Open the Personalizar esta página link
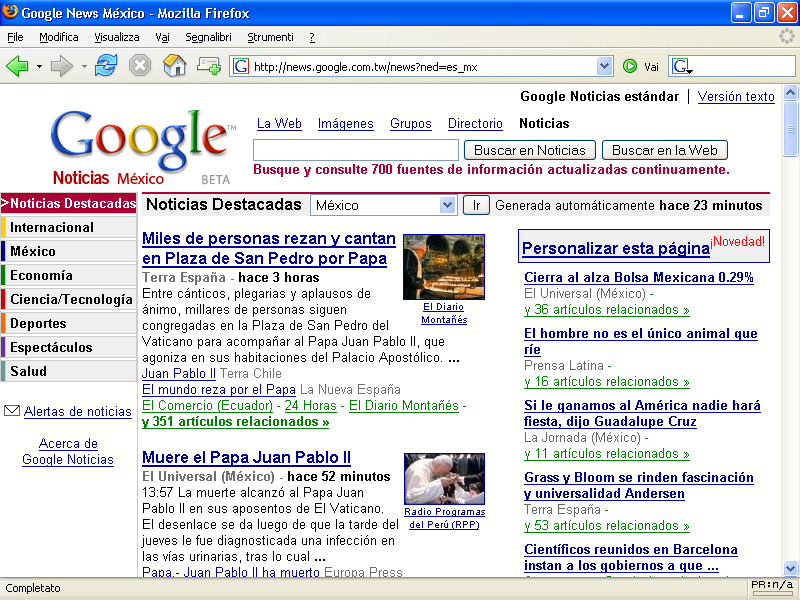Screen dimensions: 800x600 (616, 248)
